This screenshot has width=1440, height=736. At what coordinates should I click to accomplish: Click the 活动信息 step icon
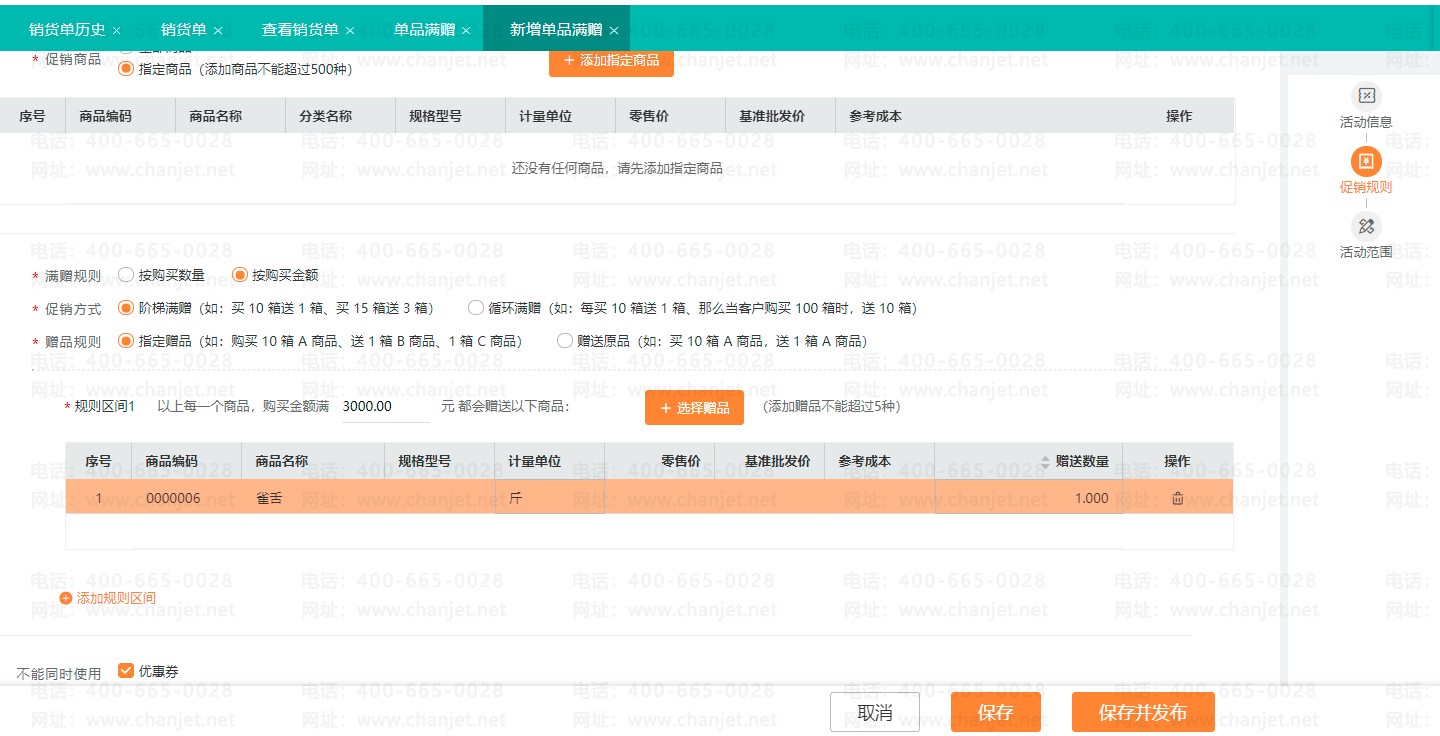[x=1366, y=96]
